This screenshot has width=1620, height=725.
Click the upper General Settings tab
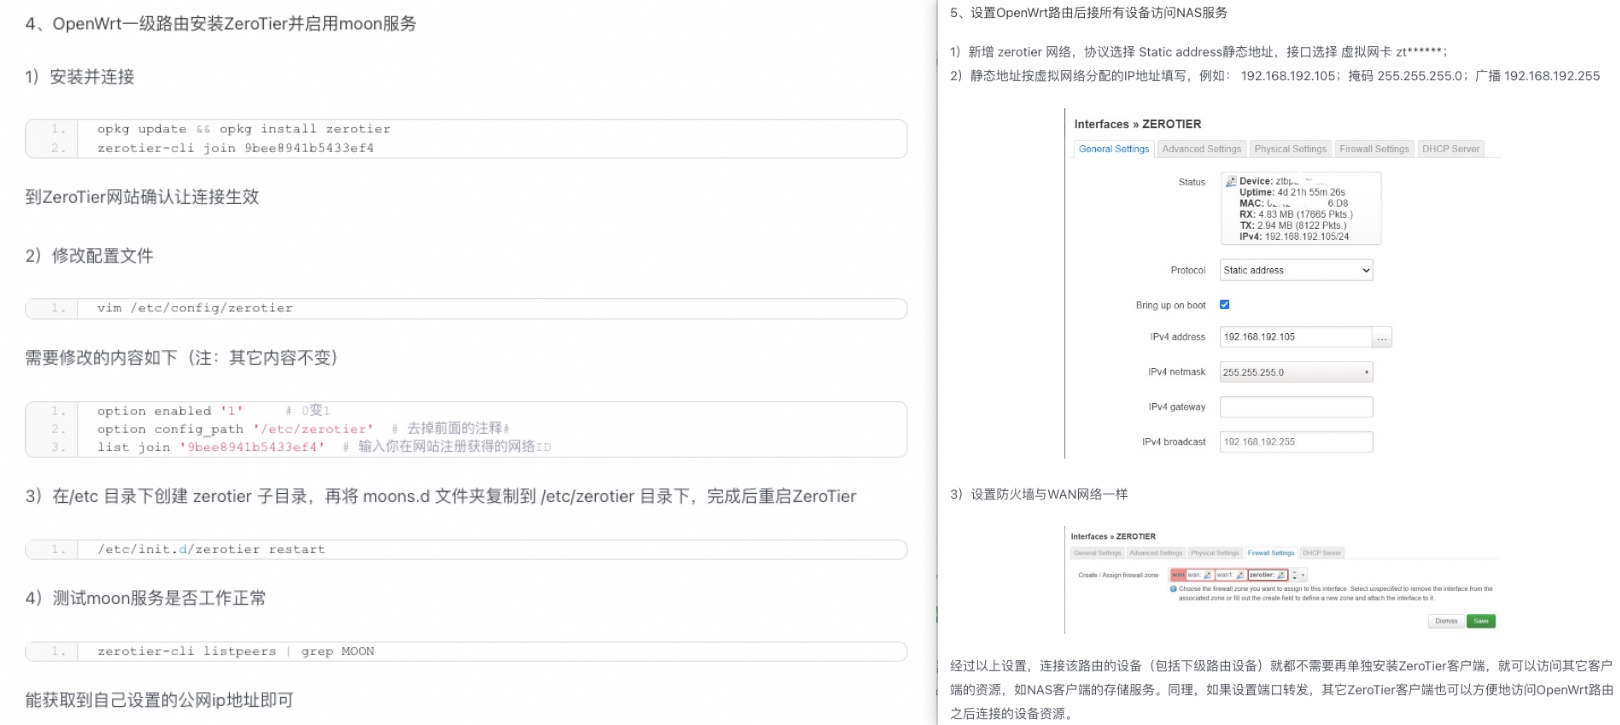[x=1114, y=149]
